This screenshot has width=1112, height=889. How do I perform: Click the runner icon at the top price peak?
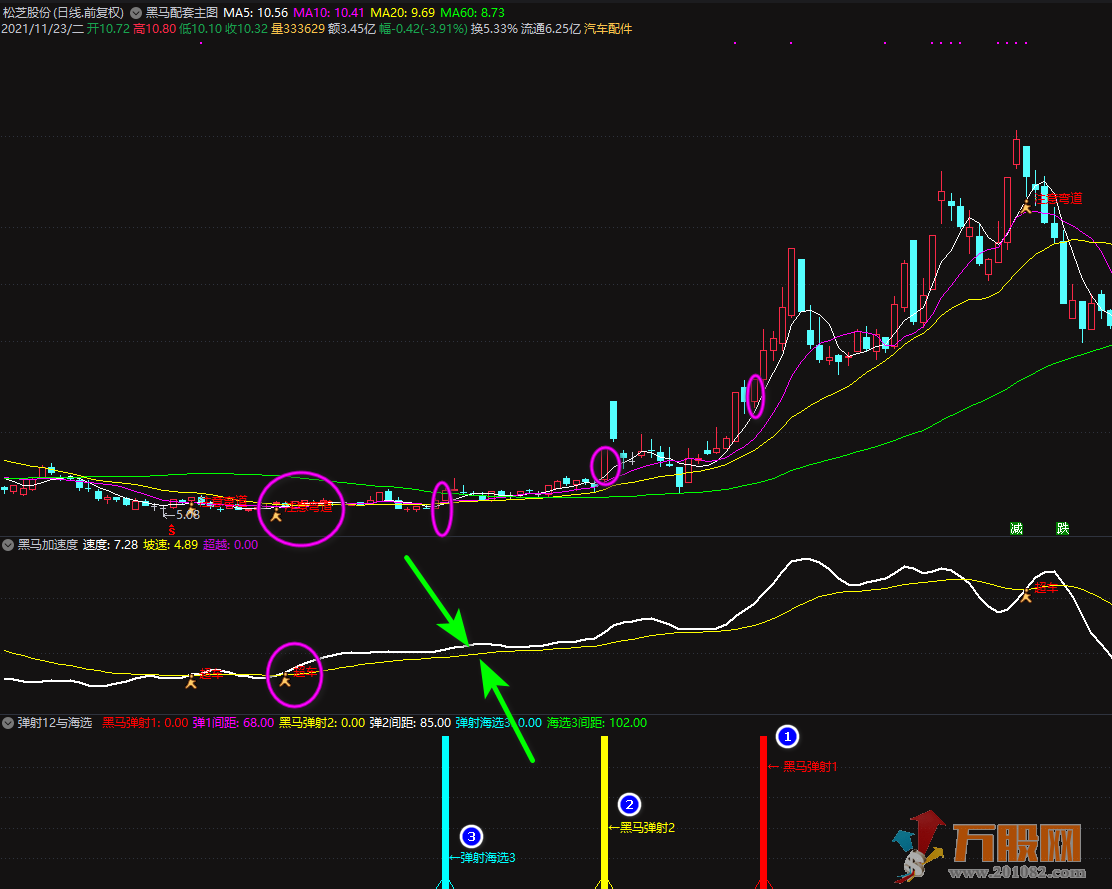1025,208
